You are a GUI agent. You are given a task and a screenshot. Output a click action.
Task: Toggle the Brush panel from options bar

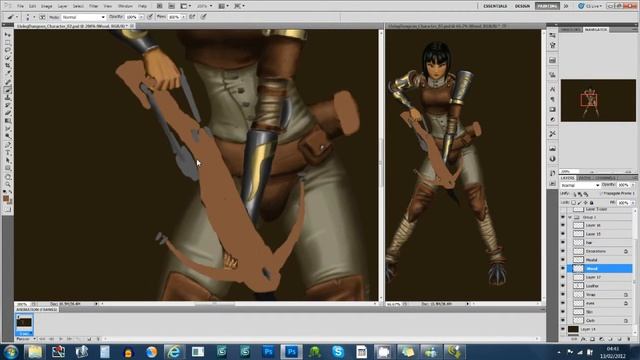click(x=42, y=17)
